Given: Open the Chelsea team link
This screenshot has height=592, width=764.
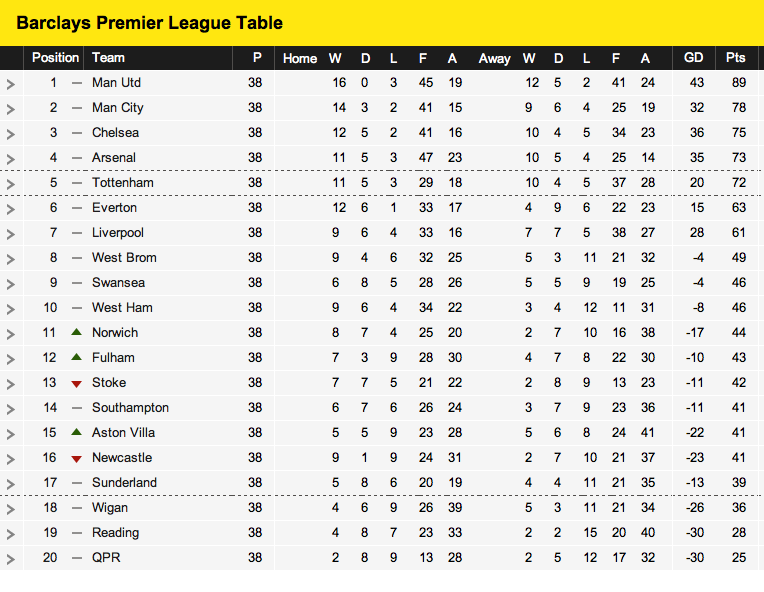Looking at the screenshot, I should pyautogui.click(x=115, y=133).
